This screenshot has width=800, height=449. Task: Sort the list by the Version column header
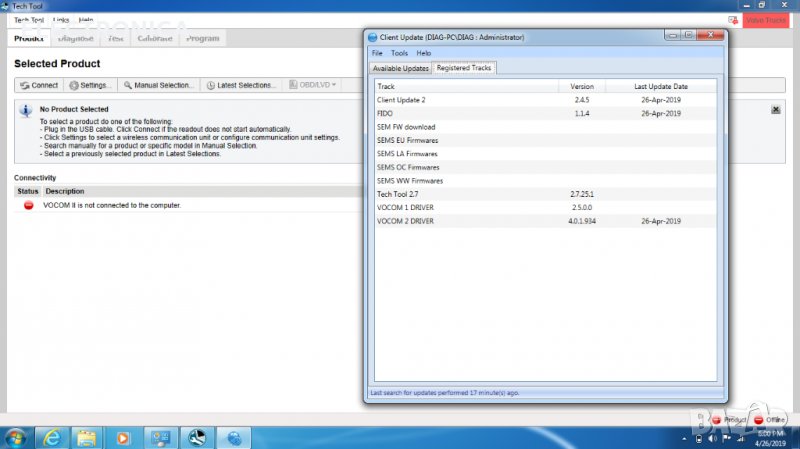(582, 87)
